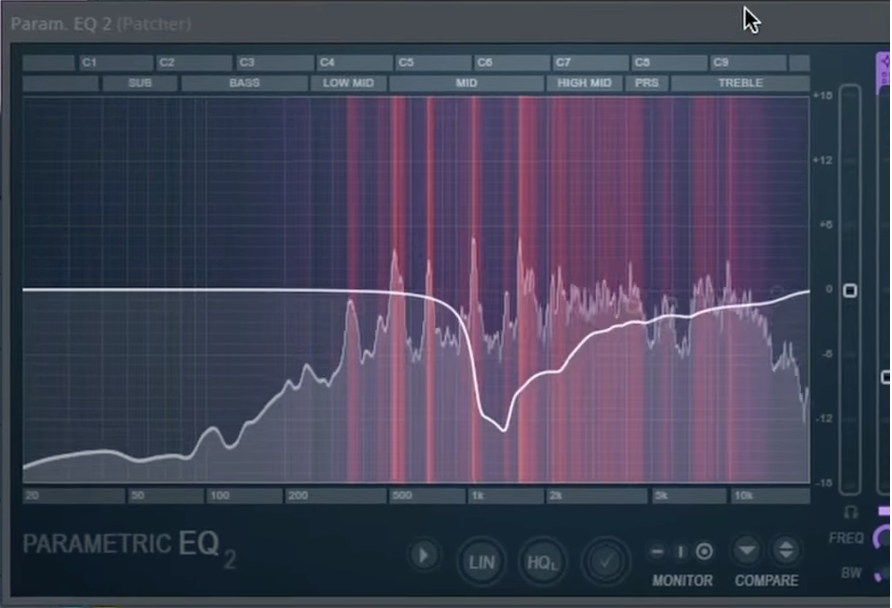This screenshot has width=892, height=608.
Task: Click the headphones icon
Action: [850, 512]
